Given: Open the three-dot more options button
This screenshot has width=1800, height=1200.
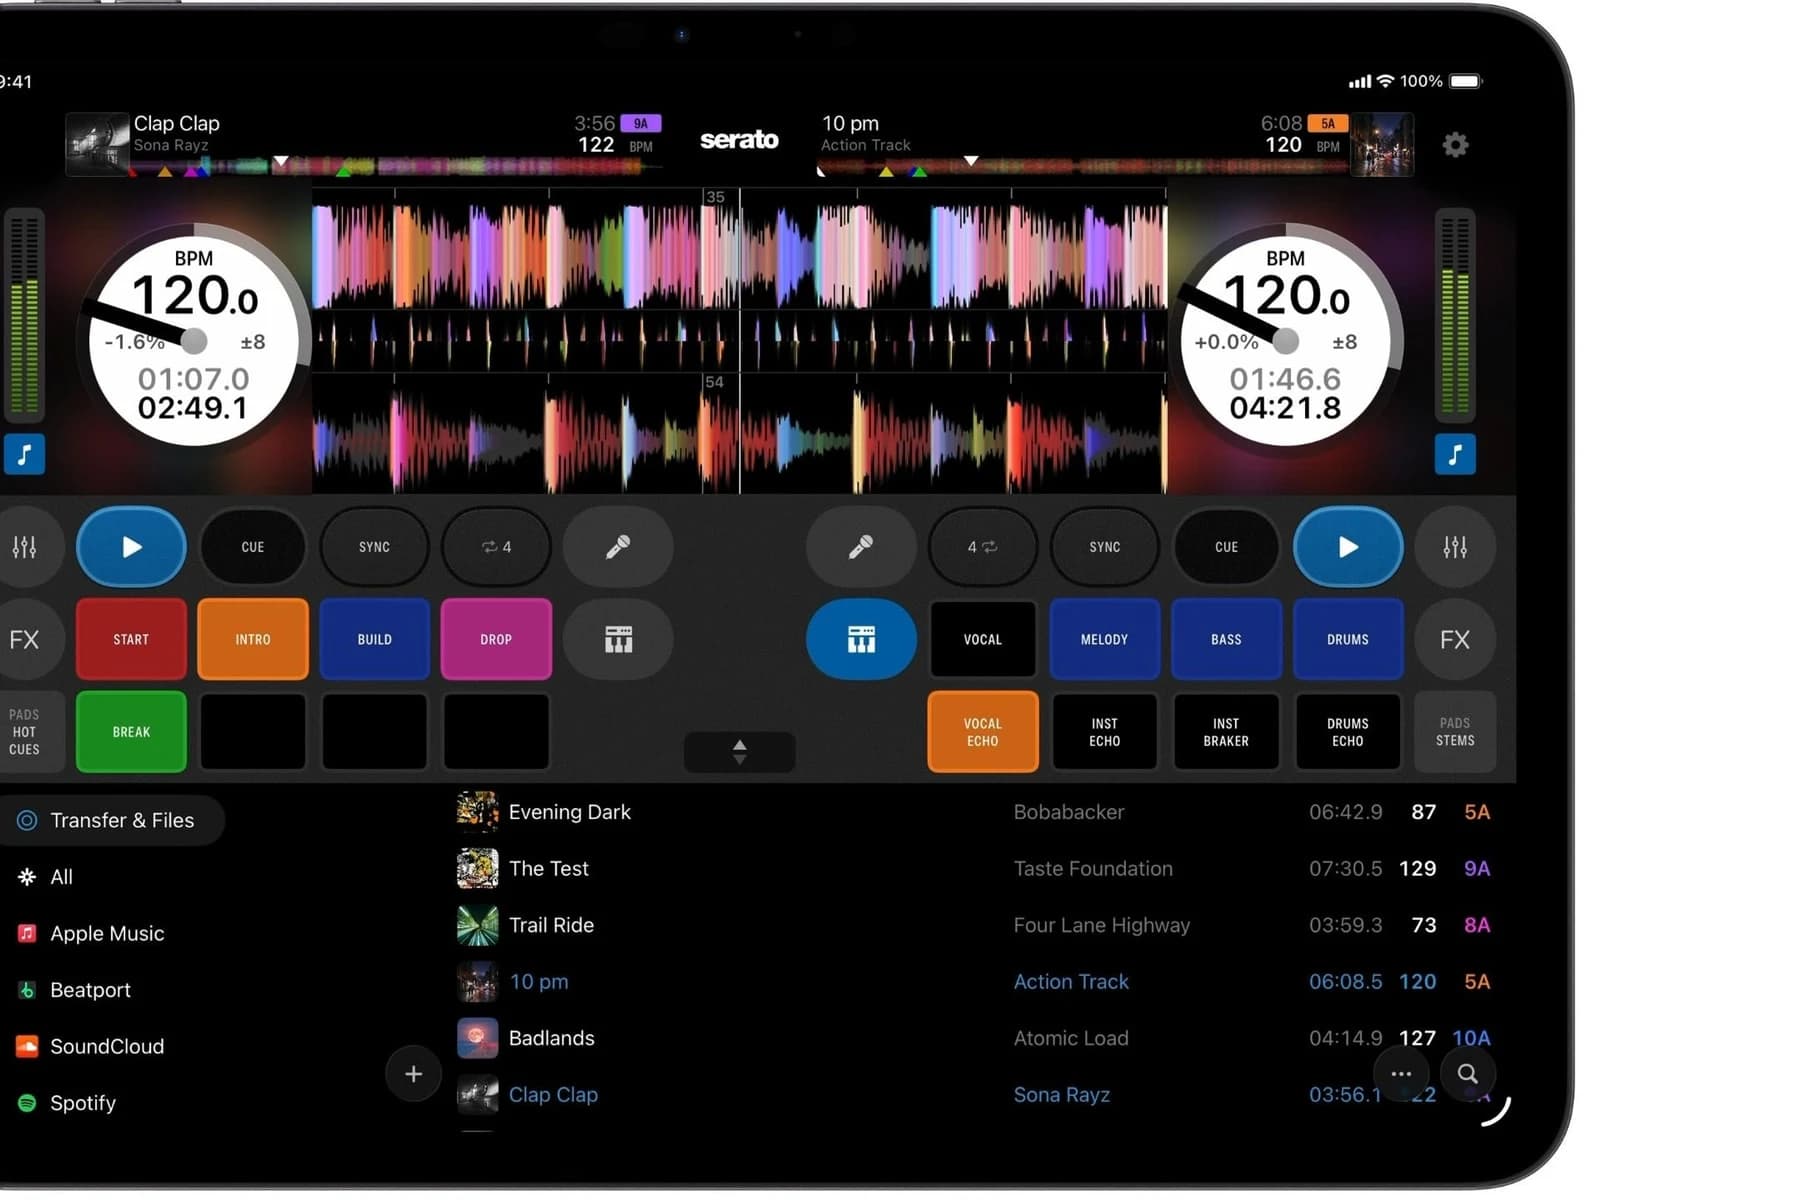Looking at the screenshot, I should 1401,1074.
